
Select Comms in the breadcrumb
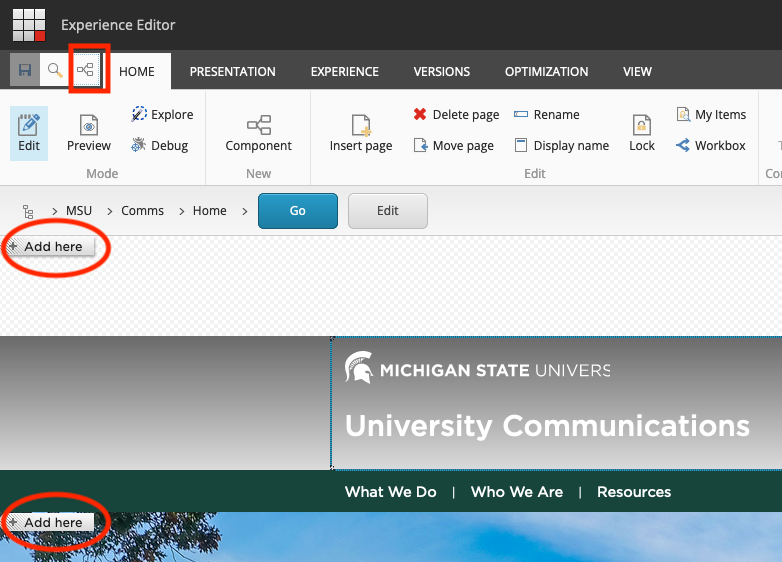pos(142,210)
